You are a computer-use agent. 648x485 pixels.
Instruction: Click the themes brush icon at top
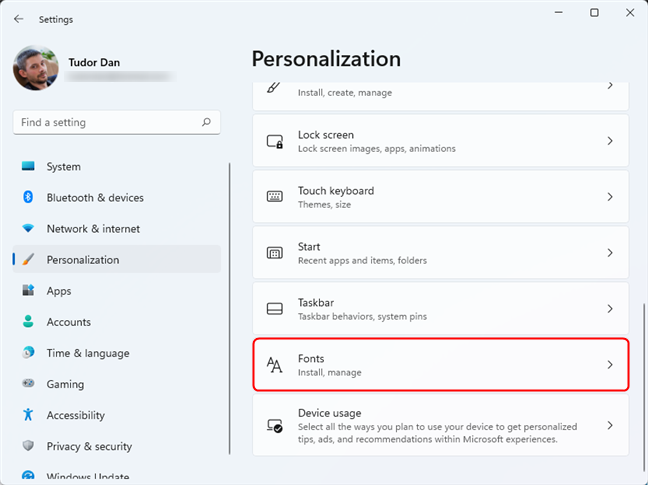tap(274, 87)
